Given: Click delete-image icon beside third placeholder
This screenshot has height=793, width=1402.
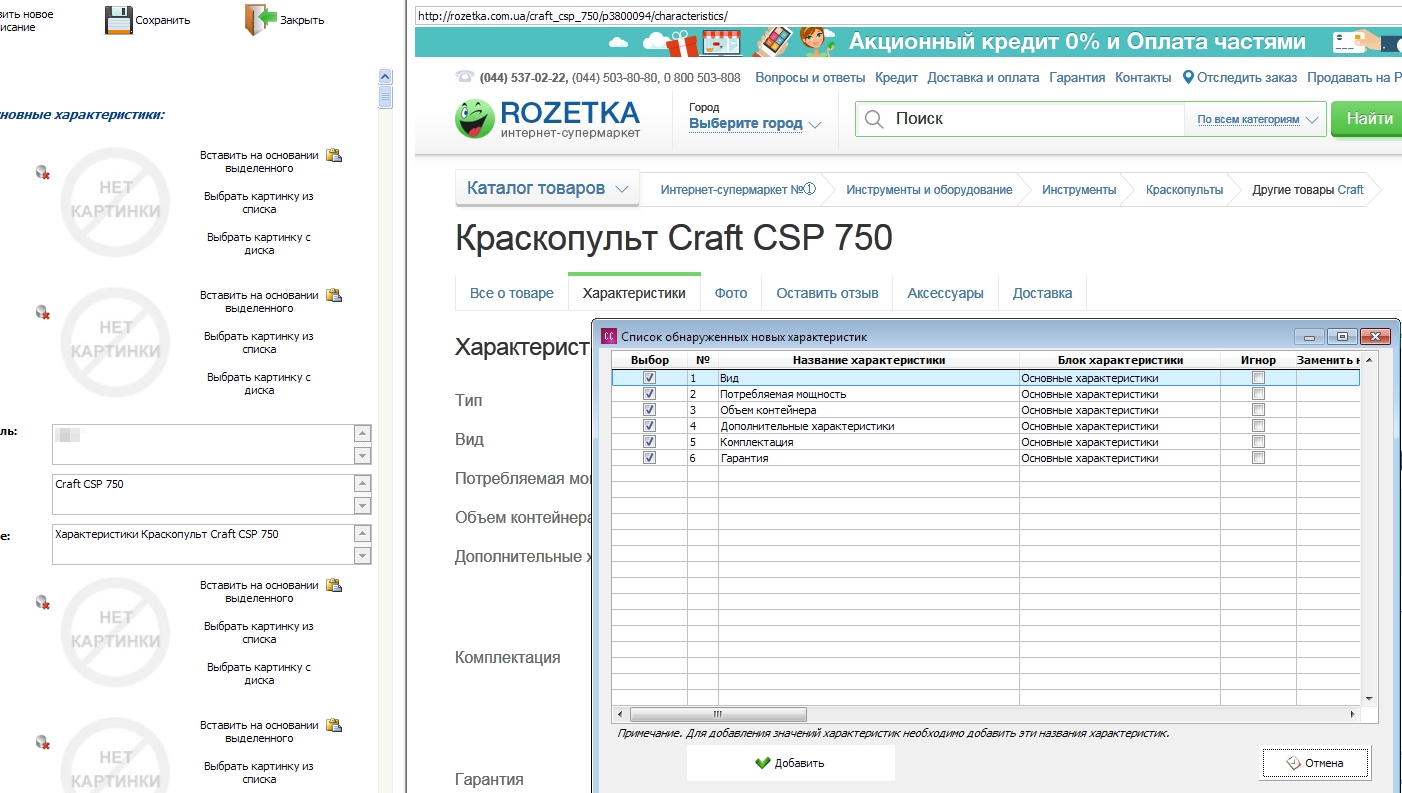Looking at the screenshot, I should pos(43,603).
